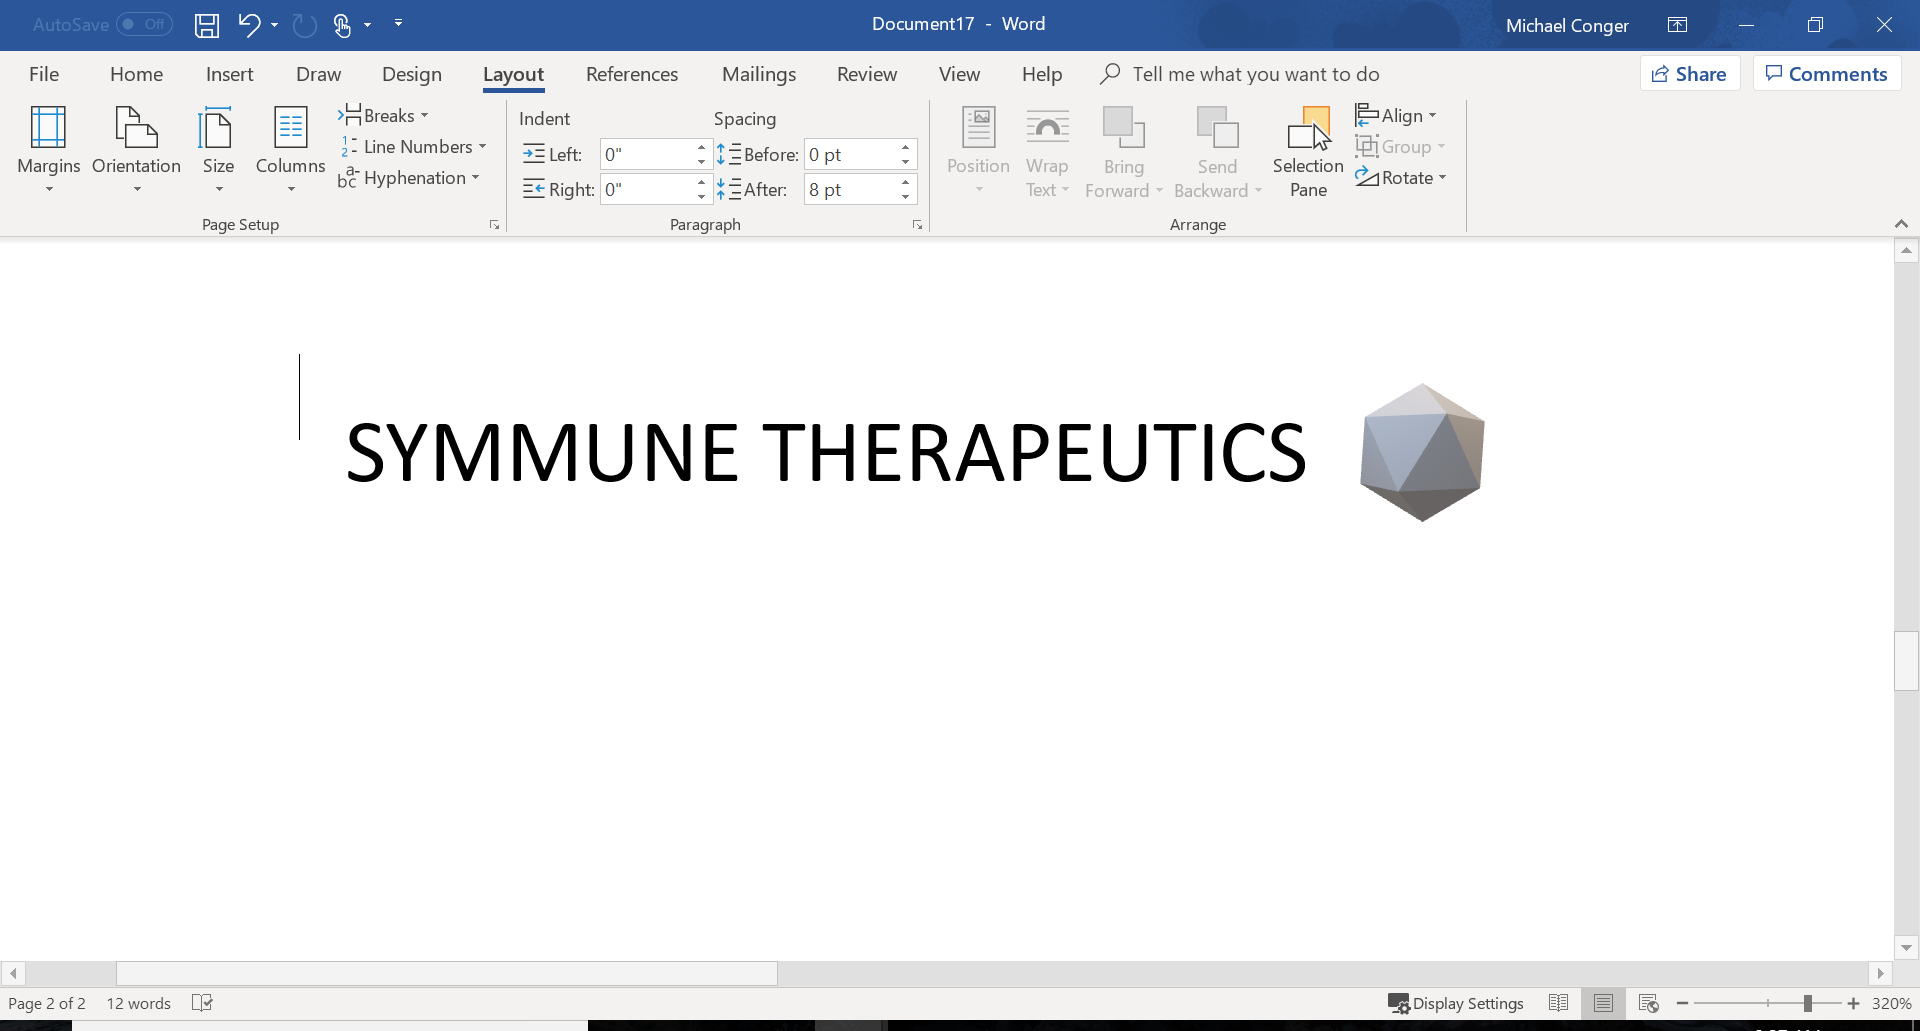1920x1031 pixels.
Task: Click the zoom slider handle
Action: tap(1807, 1003)
